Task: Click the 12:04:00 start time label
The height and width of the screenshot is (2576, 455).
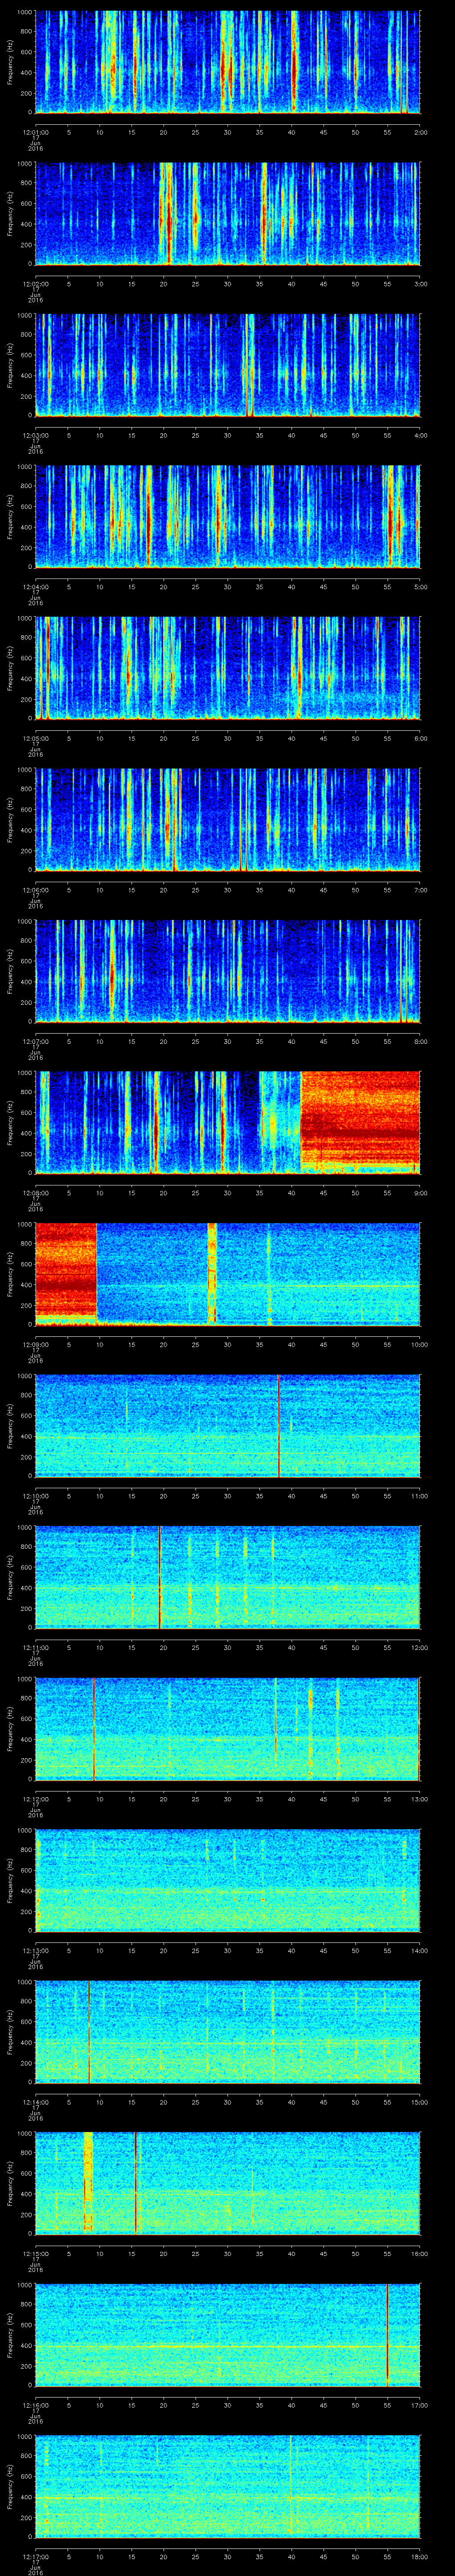Action: (x=35, y=586)
